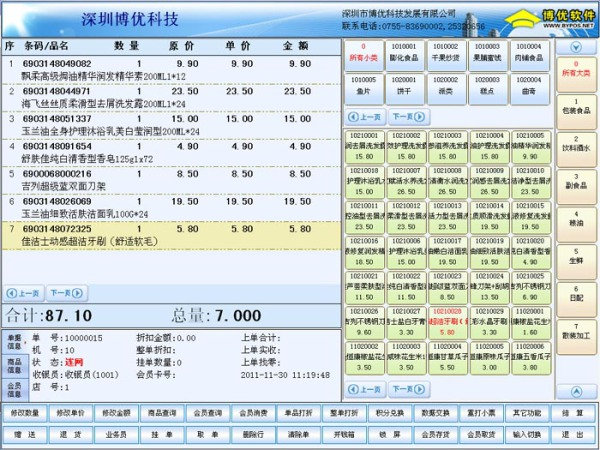Image resolution: width=600 pixels, height=450 pixels.
Task: Go to previous page of the product grid
Action: (365, 390)
